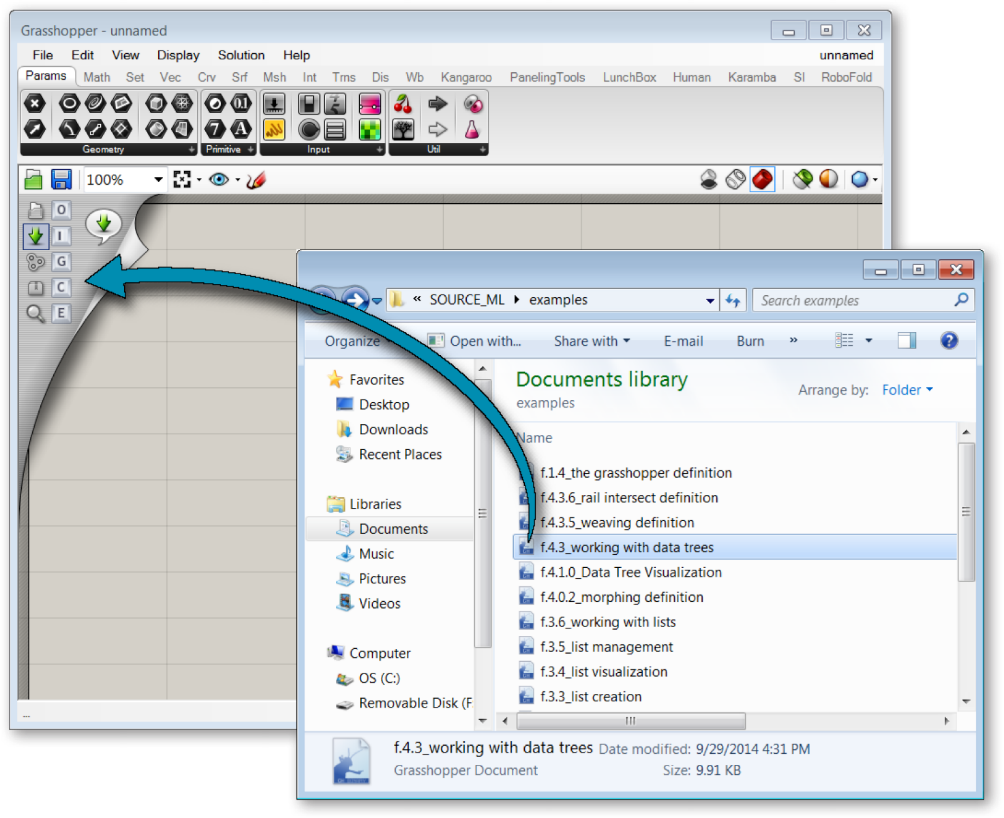Switch to the Math component tab

click(97, 77)
